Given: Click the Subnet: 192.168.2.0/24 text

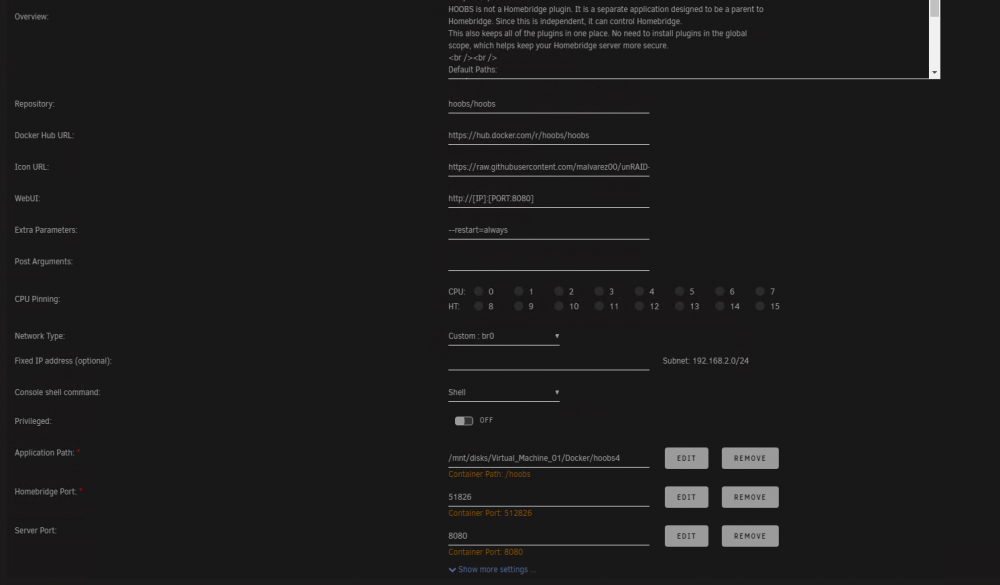Looking at the screenshot, I should coord(705,361).
